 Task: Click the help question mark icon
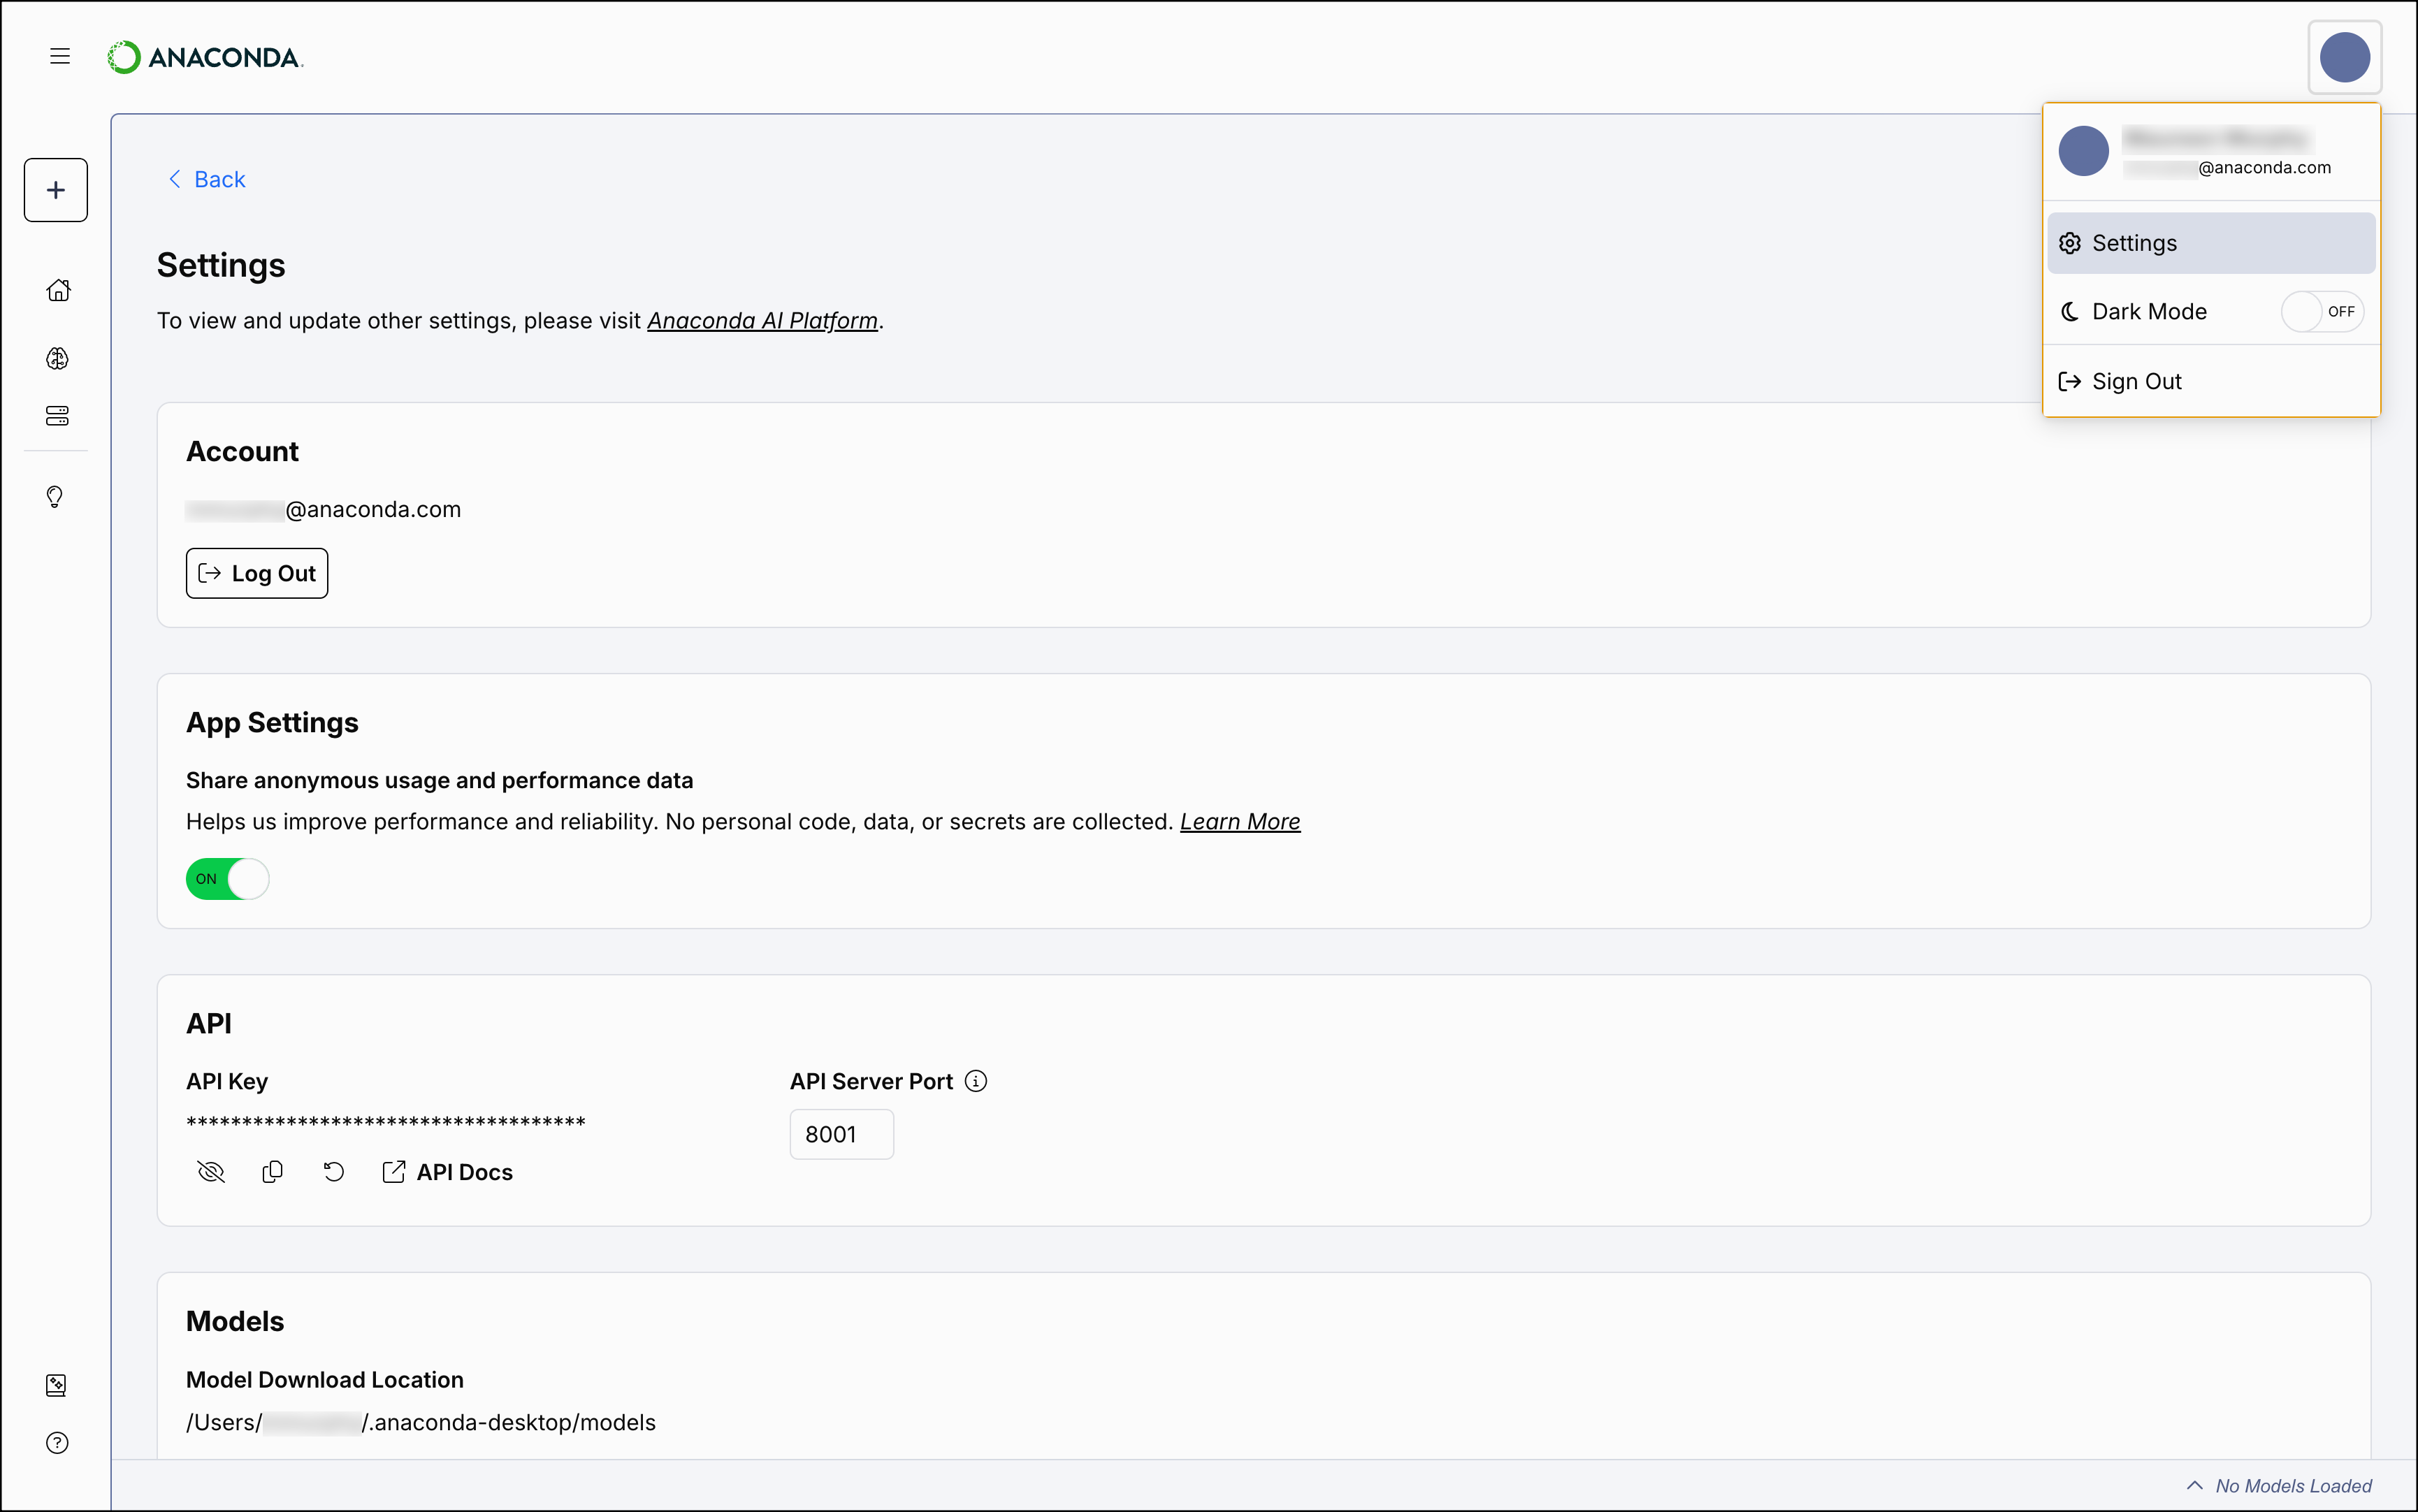point(57,1442)
